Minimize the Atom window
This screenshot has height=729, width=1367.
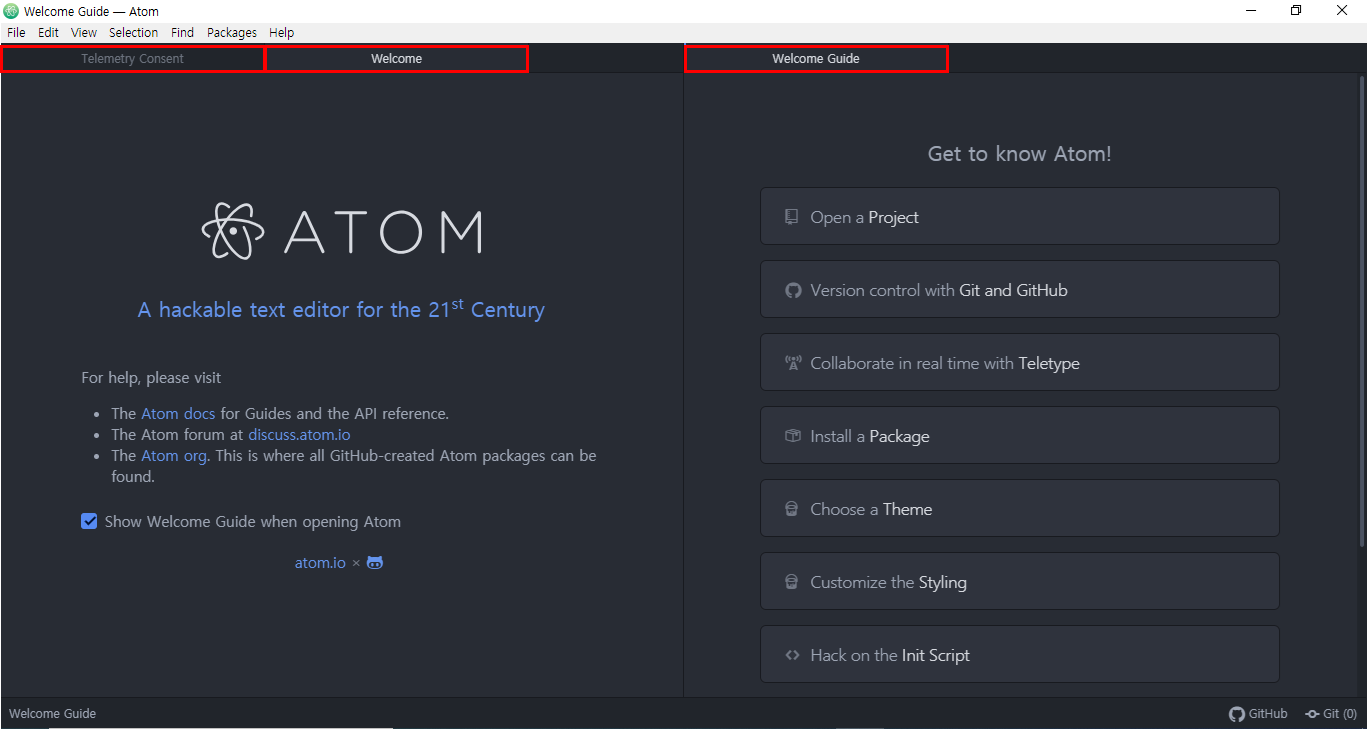pos(1251,11)
